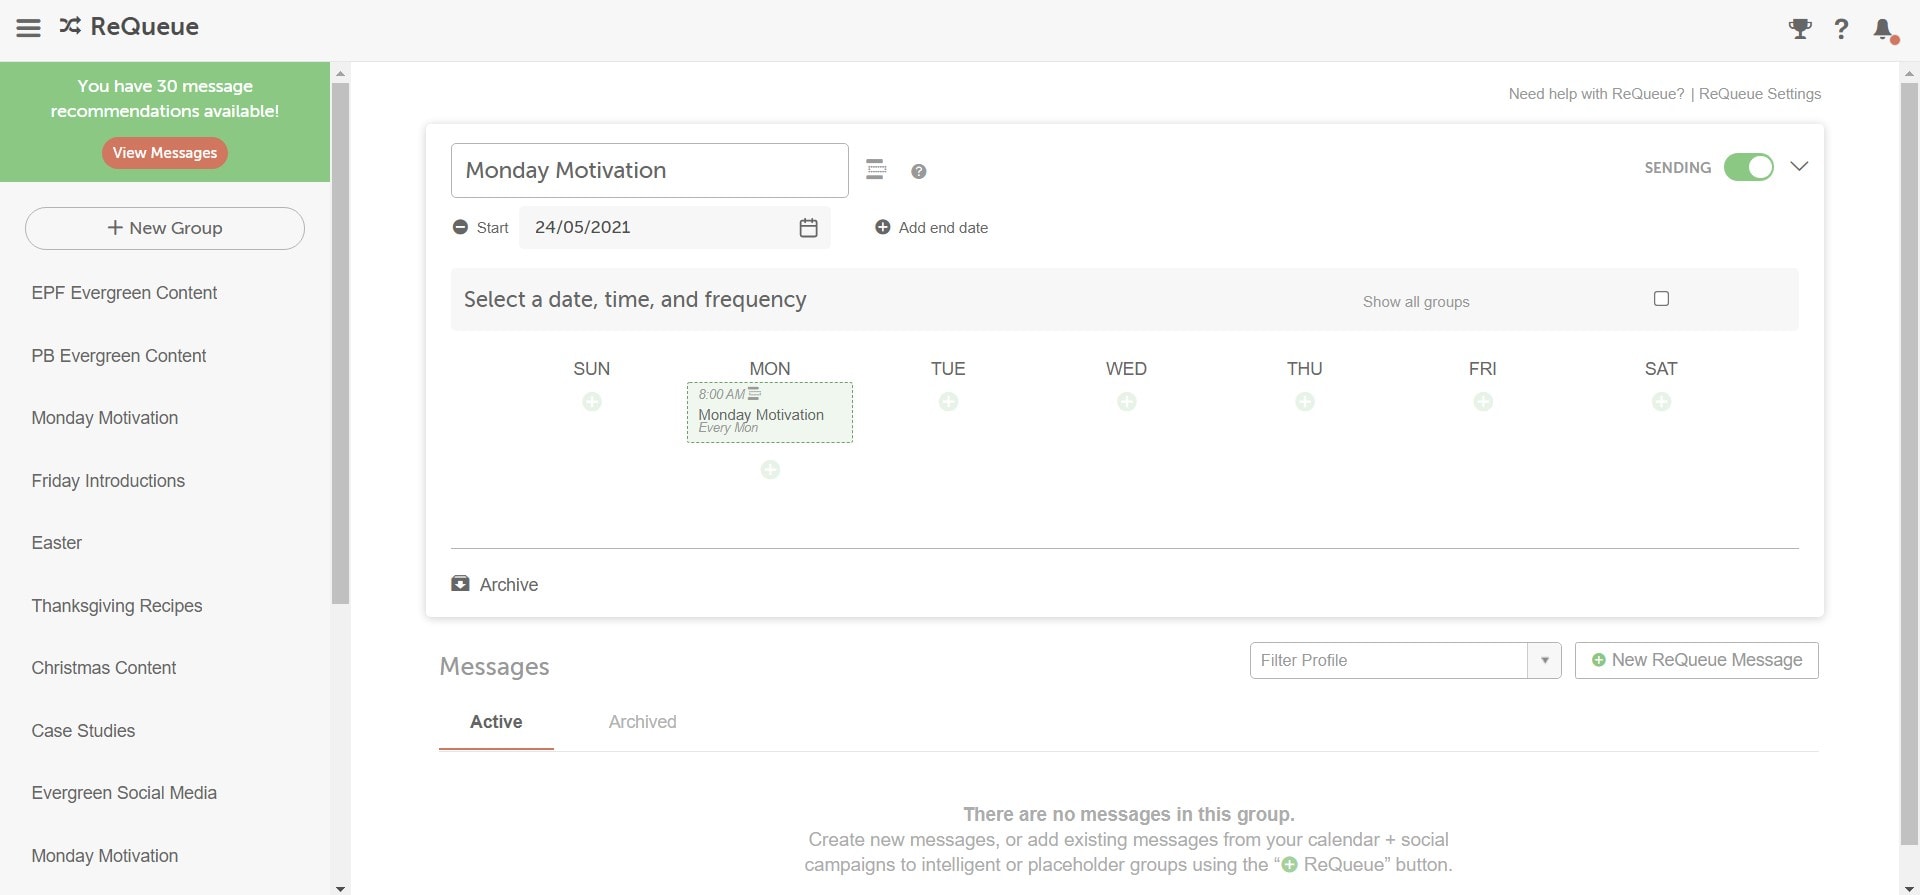Image resolution: width=1920 pixels, height=895 pixels.
Task: Click New ReQueue Message button
Action: (x=1696, y=661)
